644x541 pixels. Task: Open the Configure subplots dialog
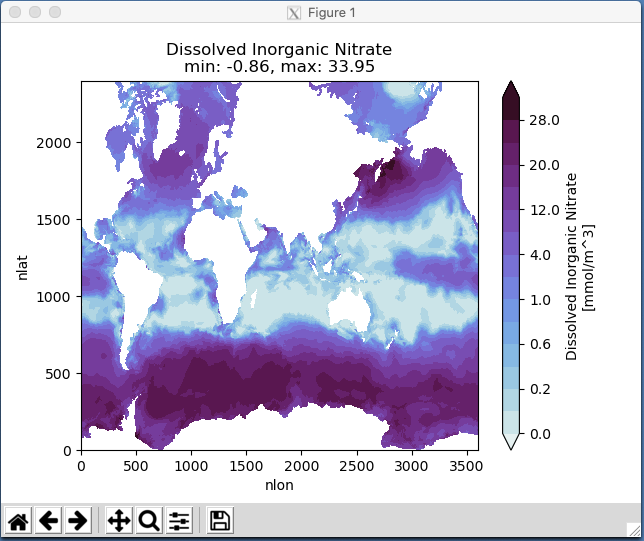[x=179, y=520]
